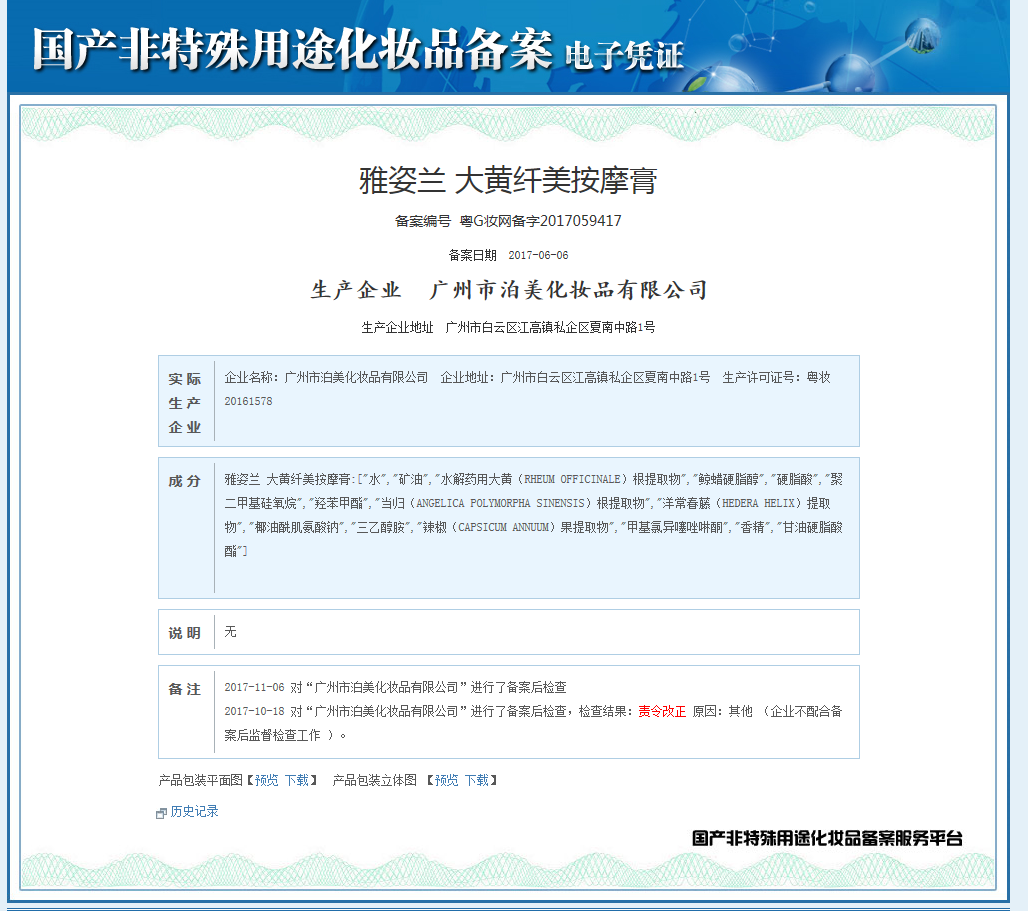Viewport: 1028px width, 911px height.
Task: Open the 历史记录 history link
Action: click(194, 811)
